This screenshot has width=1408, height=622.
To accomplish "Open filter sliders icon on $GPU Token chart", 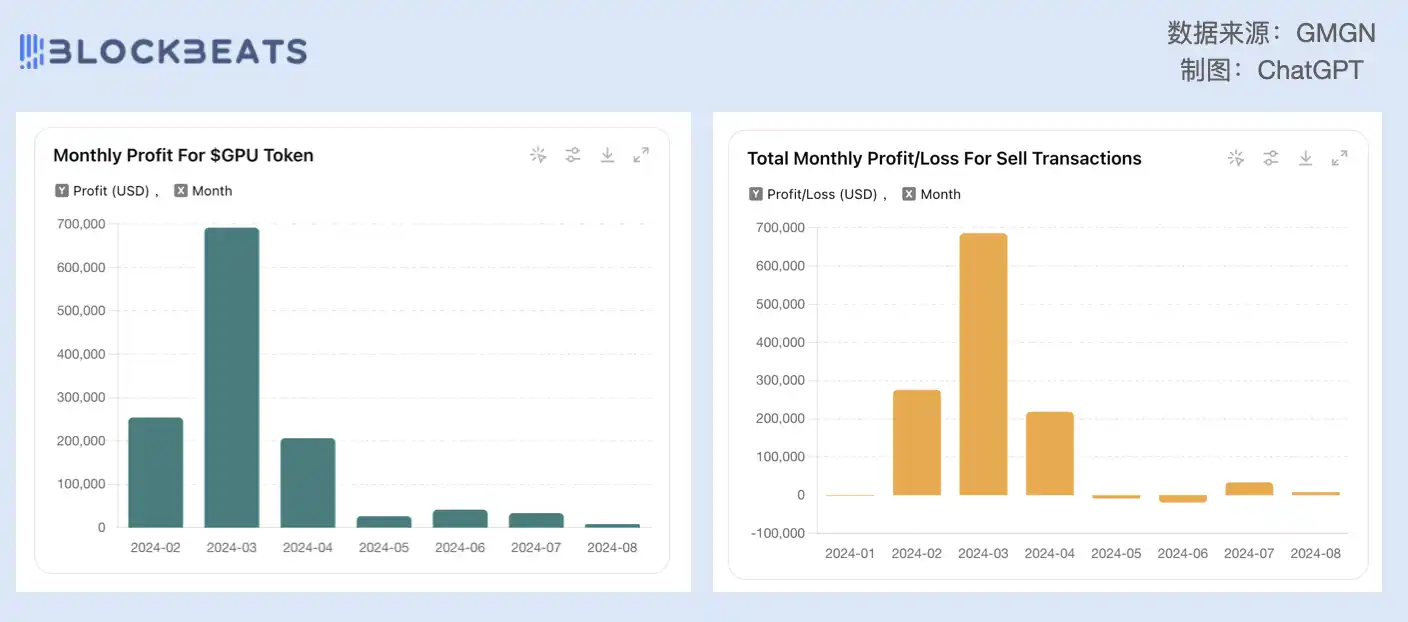I will click(572, 154).
